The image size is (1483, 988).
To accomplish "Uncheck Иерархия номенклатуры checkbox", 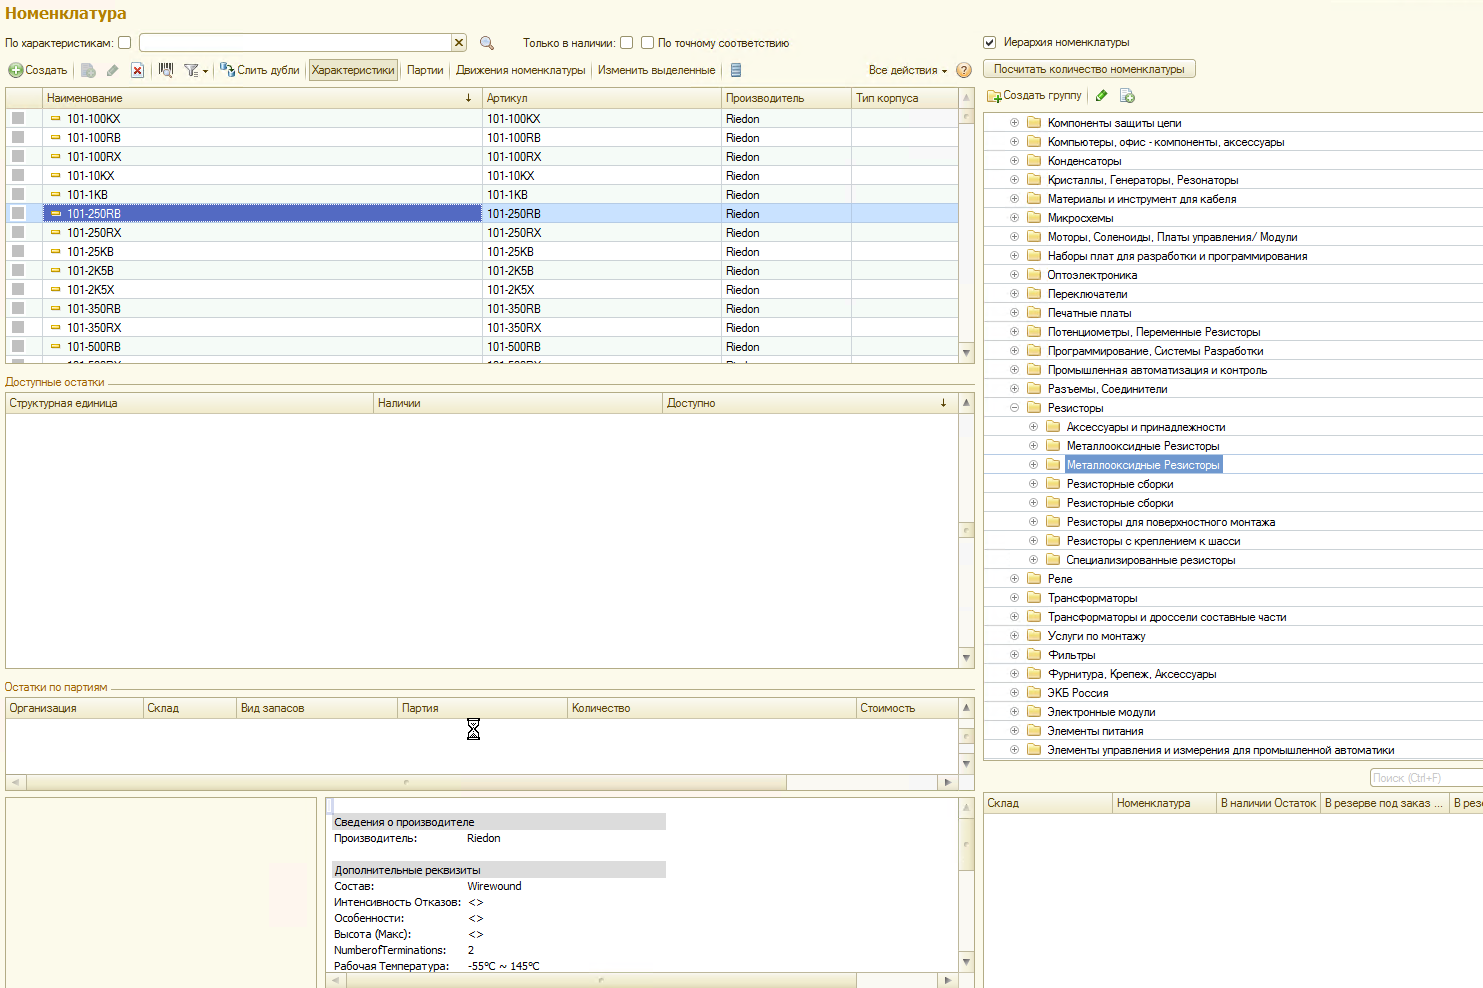I will [x=989, y=42].
